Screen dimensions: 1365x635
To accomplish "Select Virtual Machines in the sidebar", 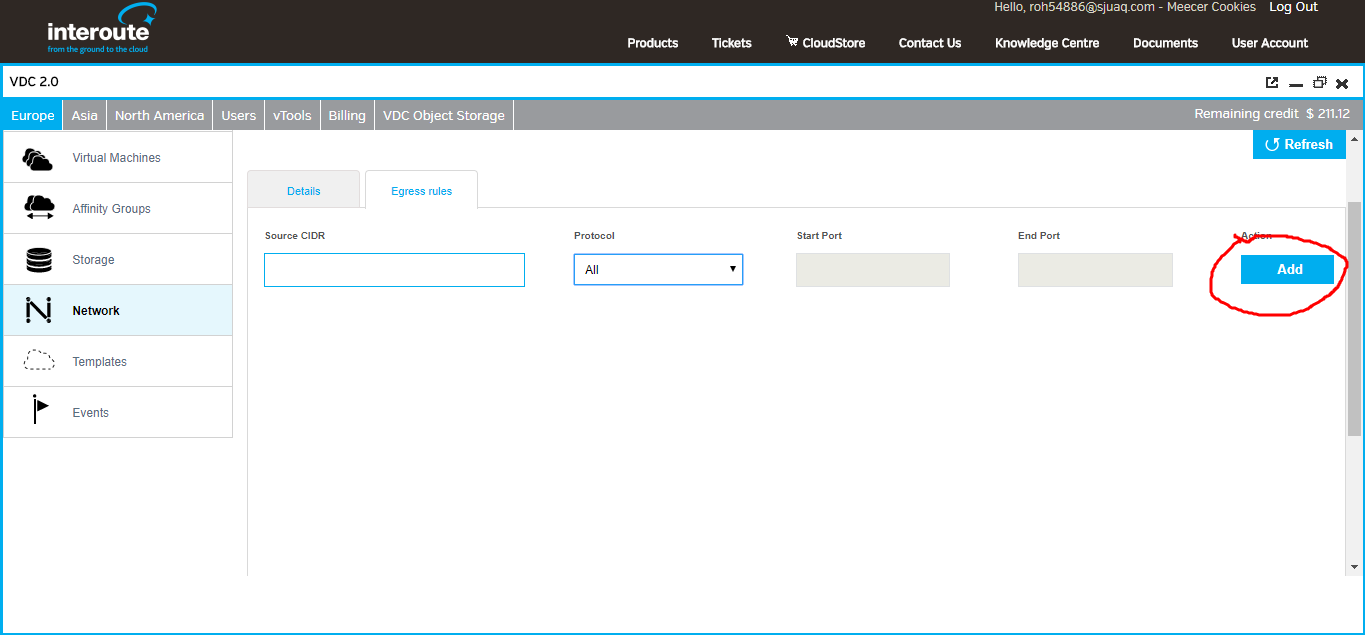I will coord(118,157).
